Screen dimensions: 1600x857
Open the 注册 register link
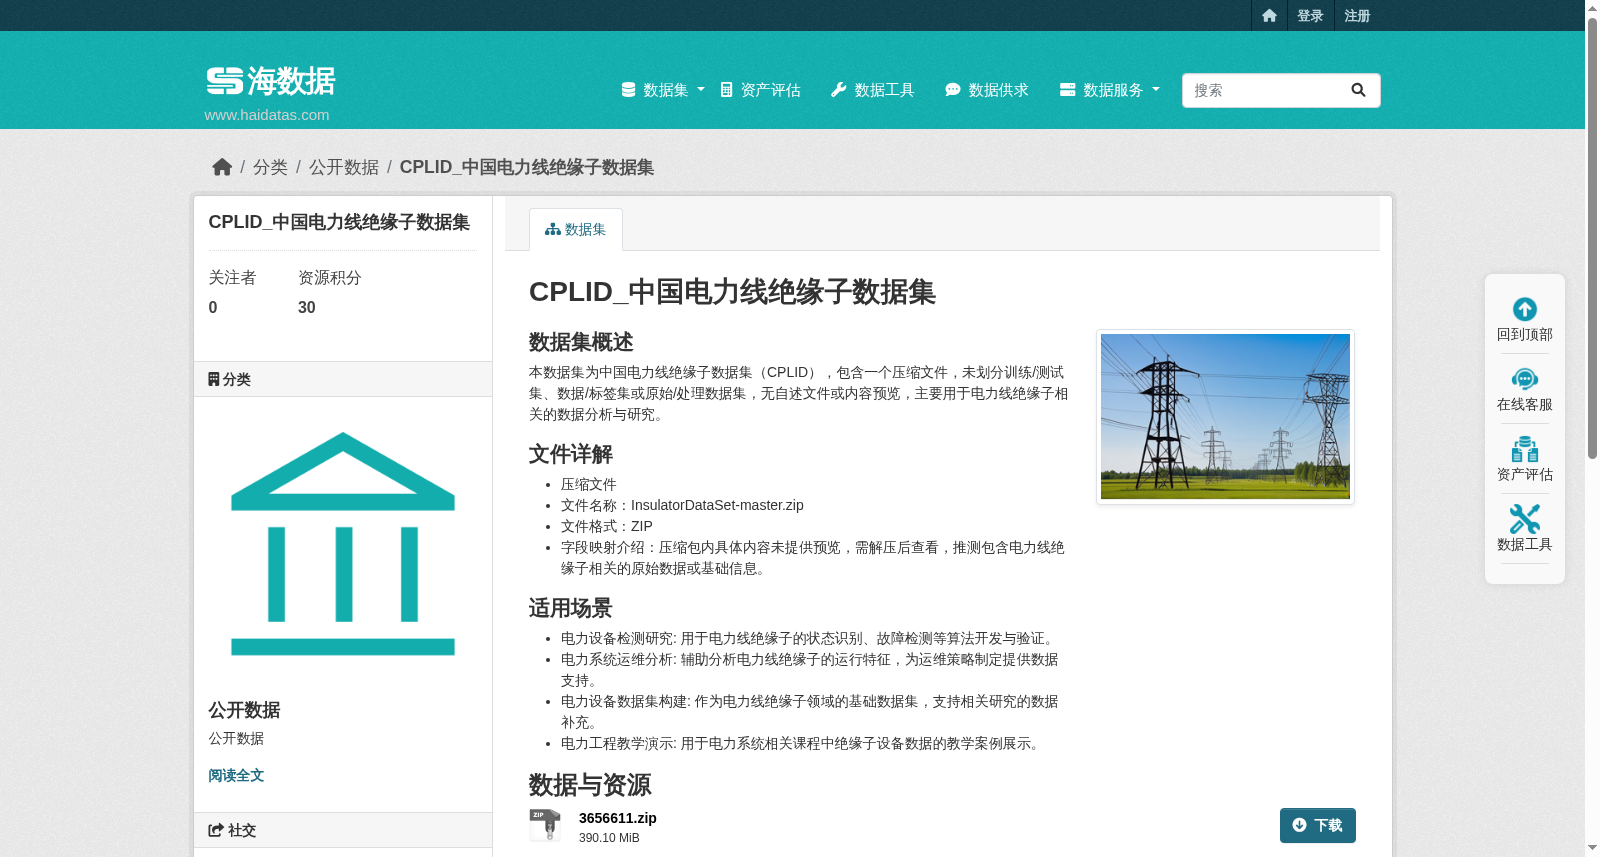[x=1357, y=16]
